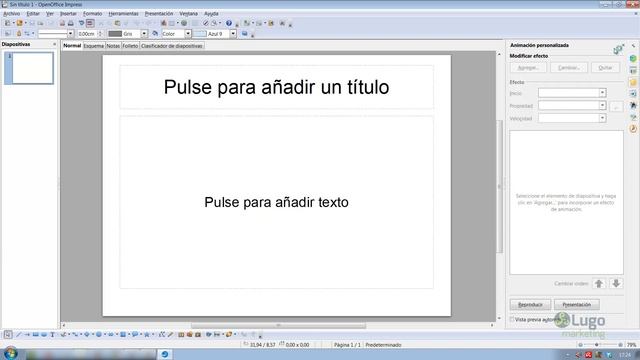Click the 'Pulse para añadir un título' placeholder
Viewport: 640px width, 360px height.
coord(276,87)
